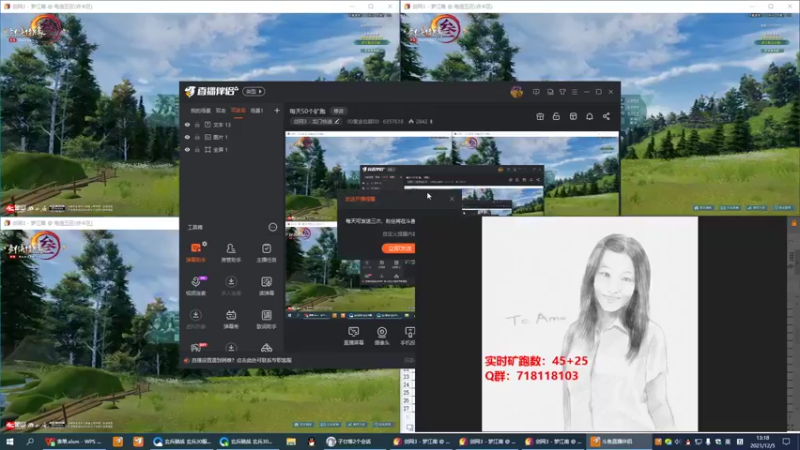Open the hamburger menu in title bar

pyautogui.click(x=574, y=92)
